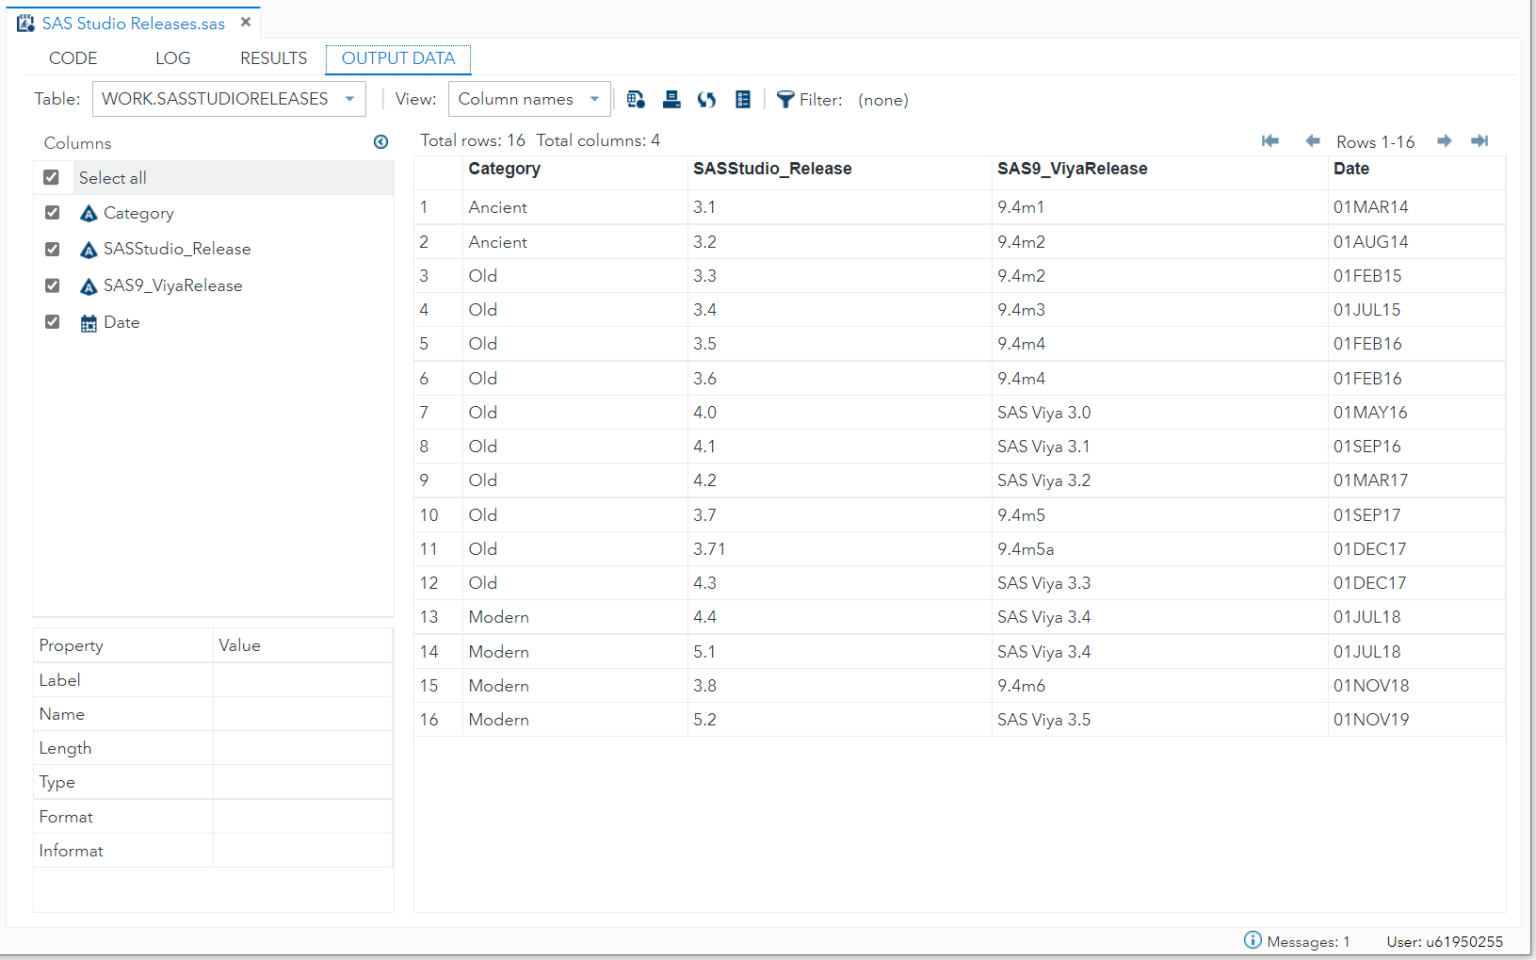Screen dimensions: 1536x960
Task: Go to last page of rows
Action: pyautogui.click(x=1480, y=141)
